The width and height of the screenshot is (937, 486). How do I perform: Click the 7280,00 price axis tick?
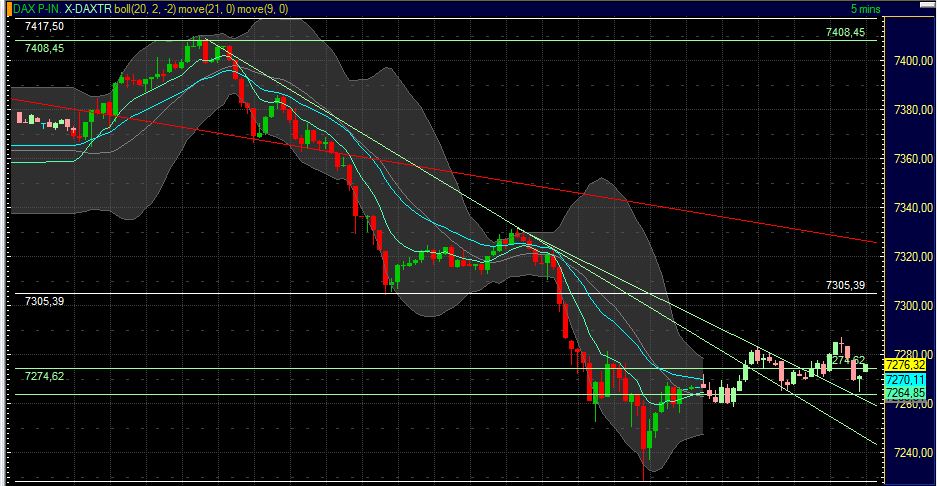[x=913, y=355]
